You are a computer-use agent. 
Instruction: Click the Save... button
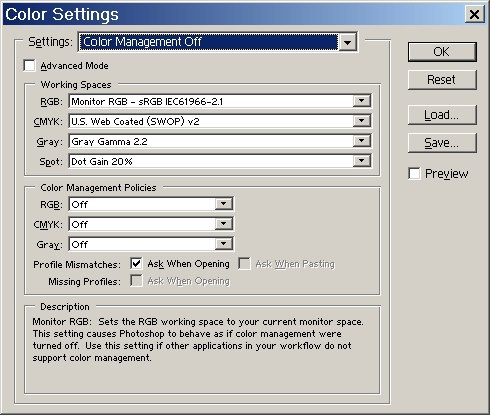pyautogui.click(x=442, y=143)
